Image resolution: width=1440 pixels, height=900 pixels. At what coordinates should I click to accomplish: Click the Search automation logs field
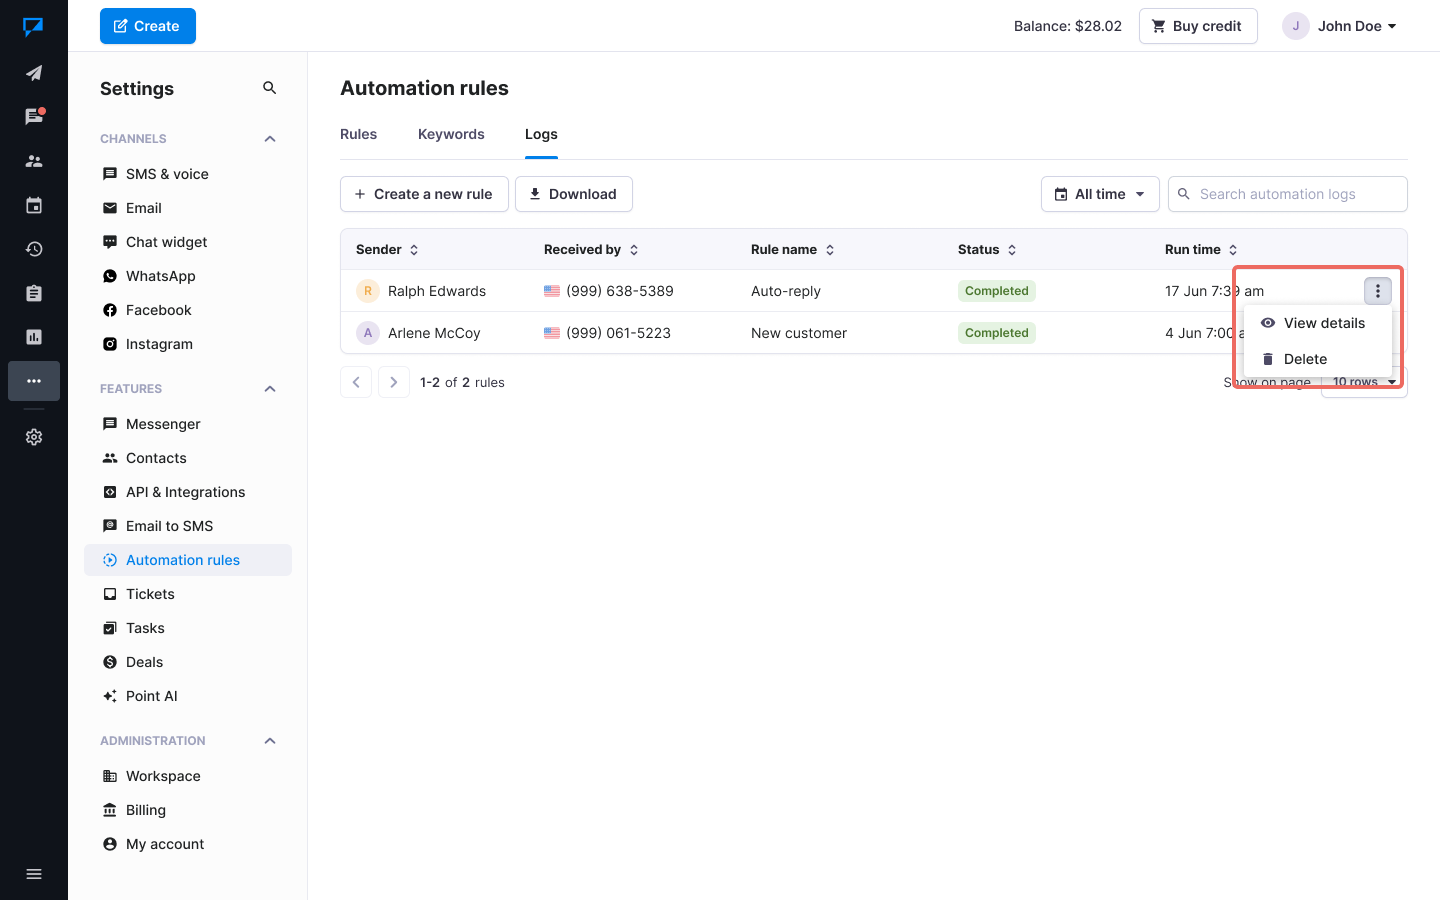[1288, 194]
